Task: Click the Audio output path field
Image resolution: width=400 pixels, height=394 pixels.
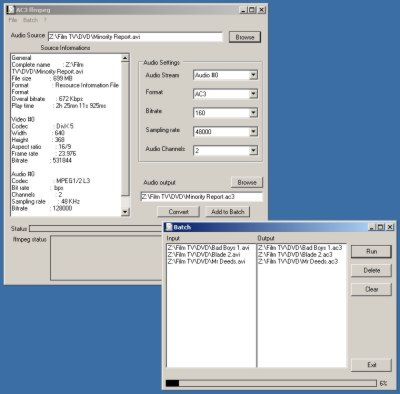Action: click(x=202, y=197)
